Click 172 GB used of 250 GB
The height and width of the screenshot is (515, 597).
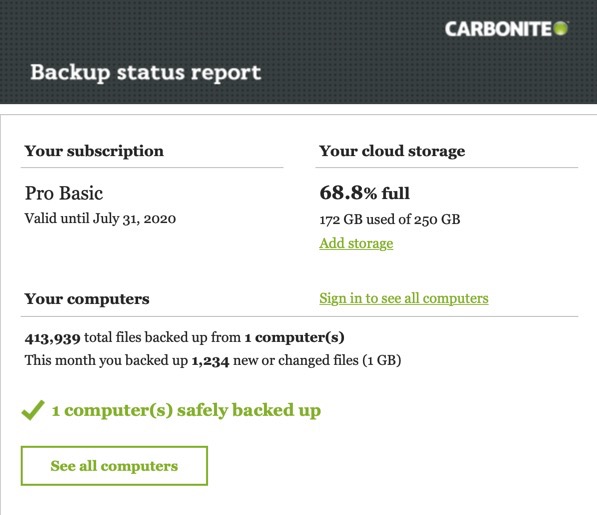[x=390, y=220]
